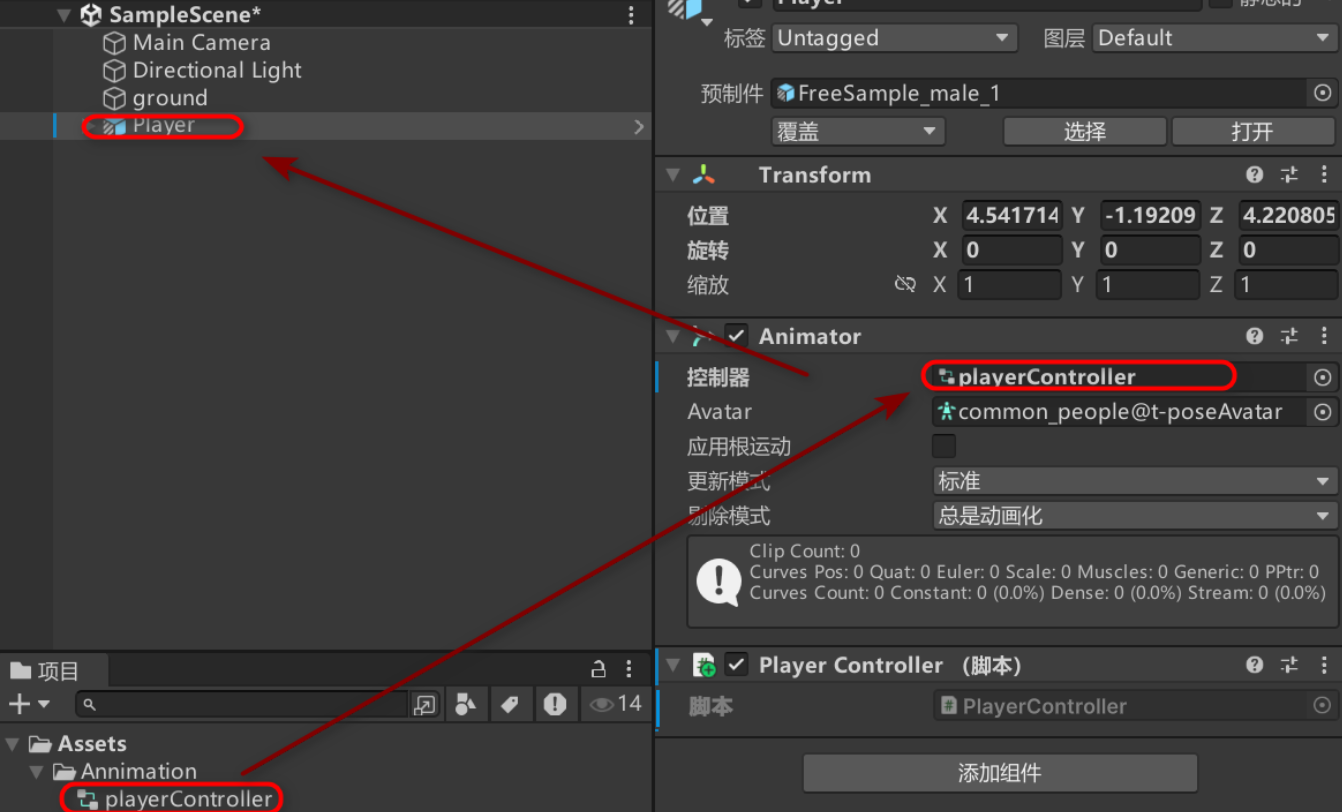Click object picker next to Avatar field
1342x812 pixels.
(1323, 412)
